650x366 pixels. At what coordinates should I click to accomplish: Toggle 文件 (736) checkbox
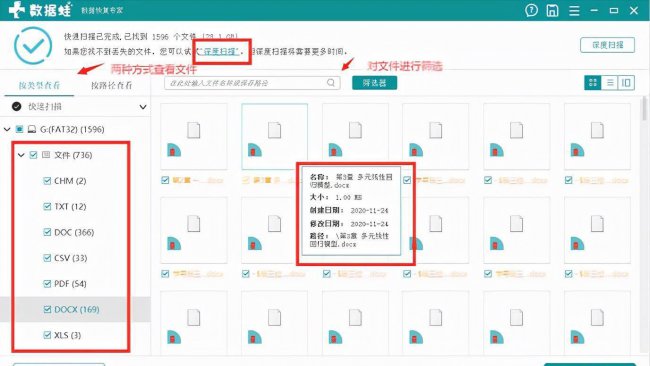click(33, 155)
